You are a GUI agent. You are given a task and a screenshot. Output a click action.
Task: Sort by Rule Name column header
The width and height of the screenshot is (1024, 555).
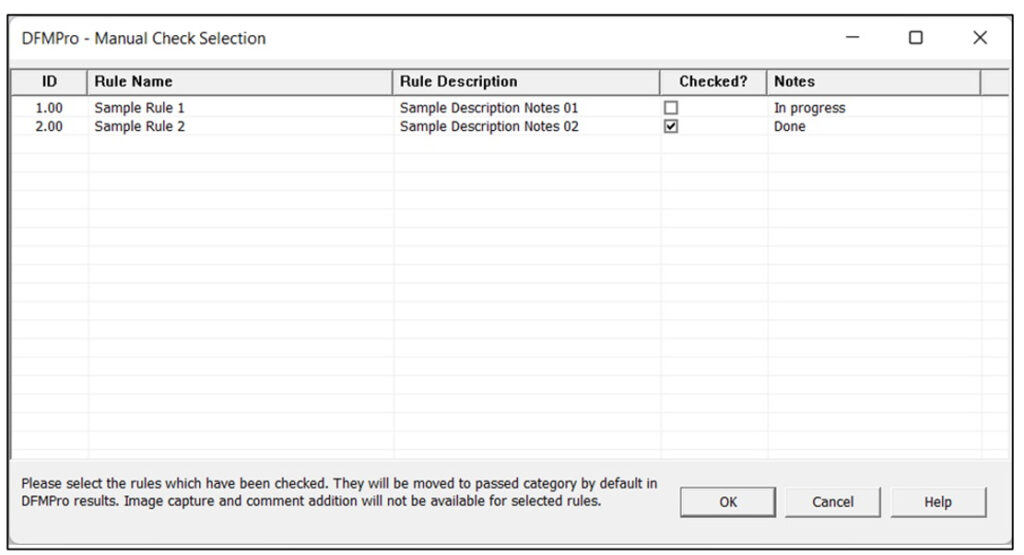(x=240, y=82)
